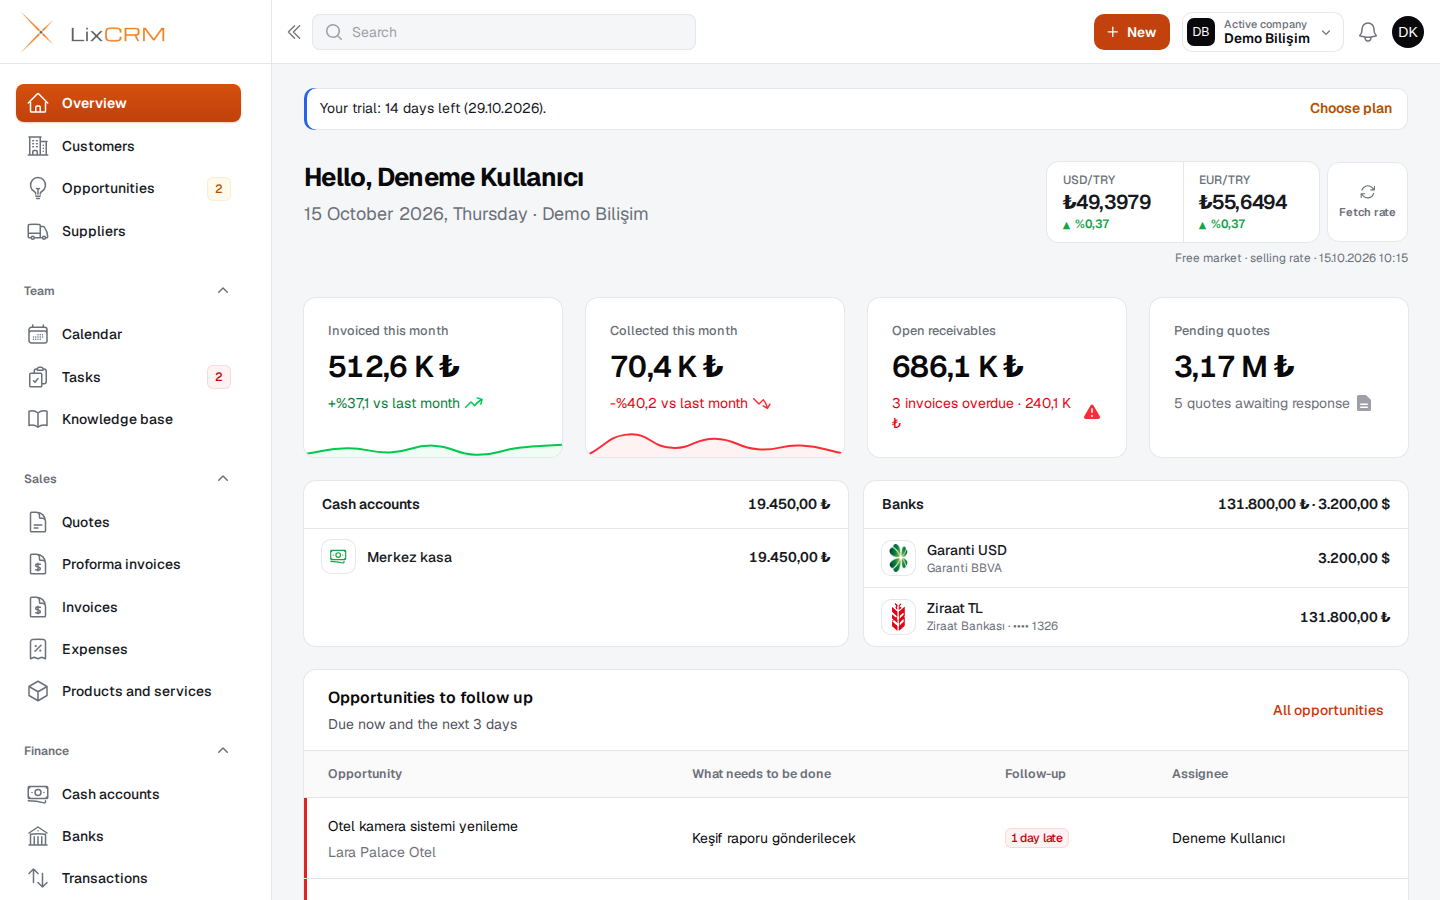Open Transactions in the sidebar

(128, 878)
